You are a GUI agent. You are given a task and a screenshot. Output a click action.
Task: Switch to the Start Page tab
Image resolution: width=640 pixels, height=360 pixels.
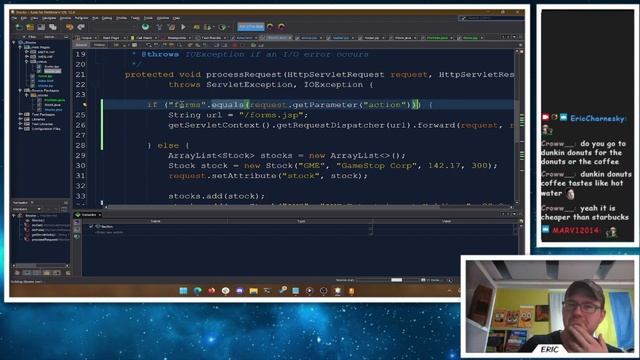pos(111,38)
